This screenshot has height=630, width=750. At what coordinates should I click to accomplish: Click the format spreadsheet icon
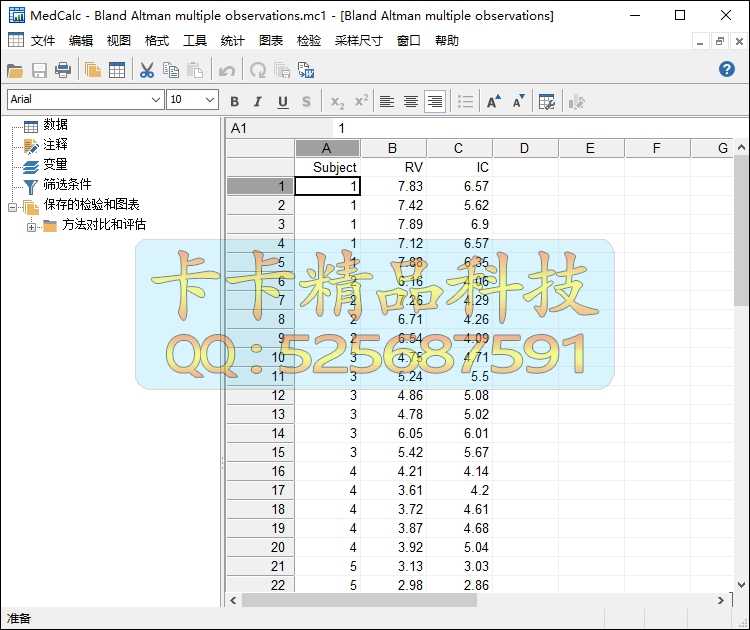[547, 102]
